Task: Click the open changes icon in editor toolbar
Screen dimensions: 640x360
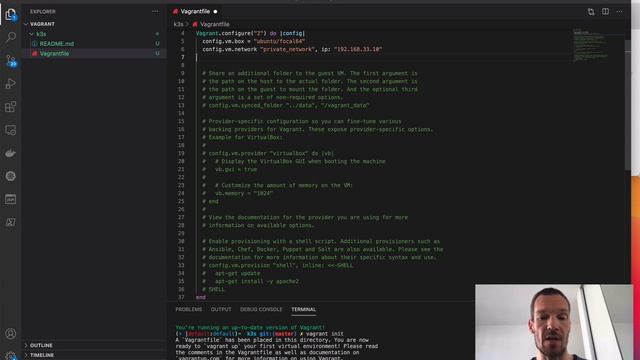Action: (591, 11)
